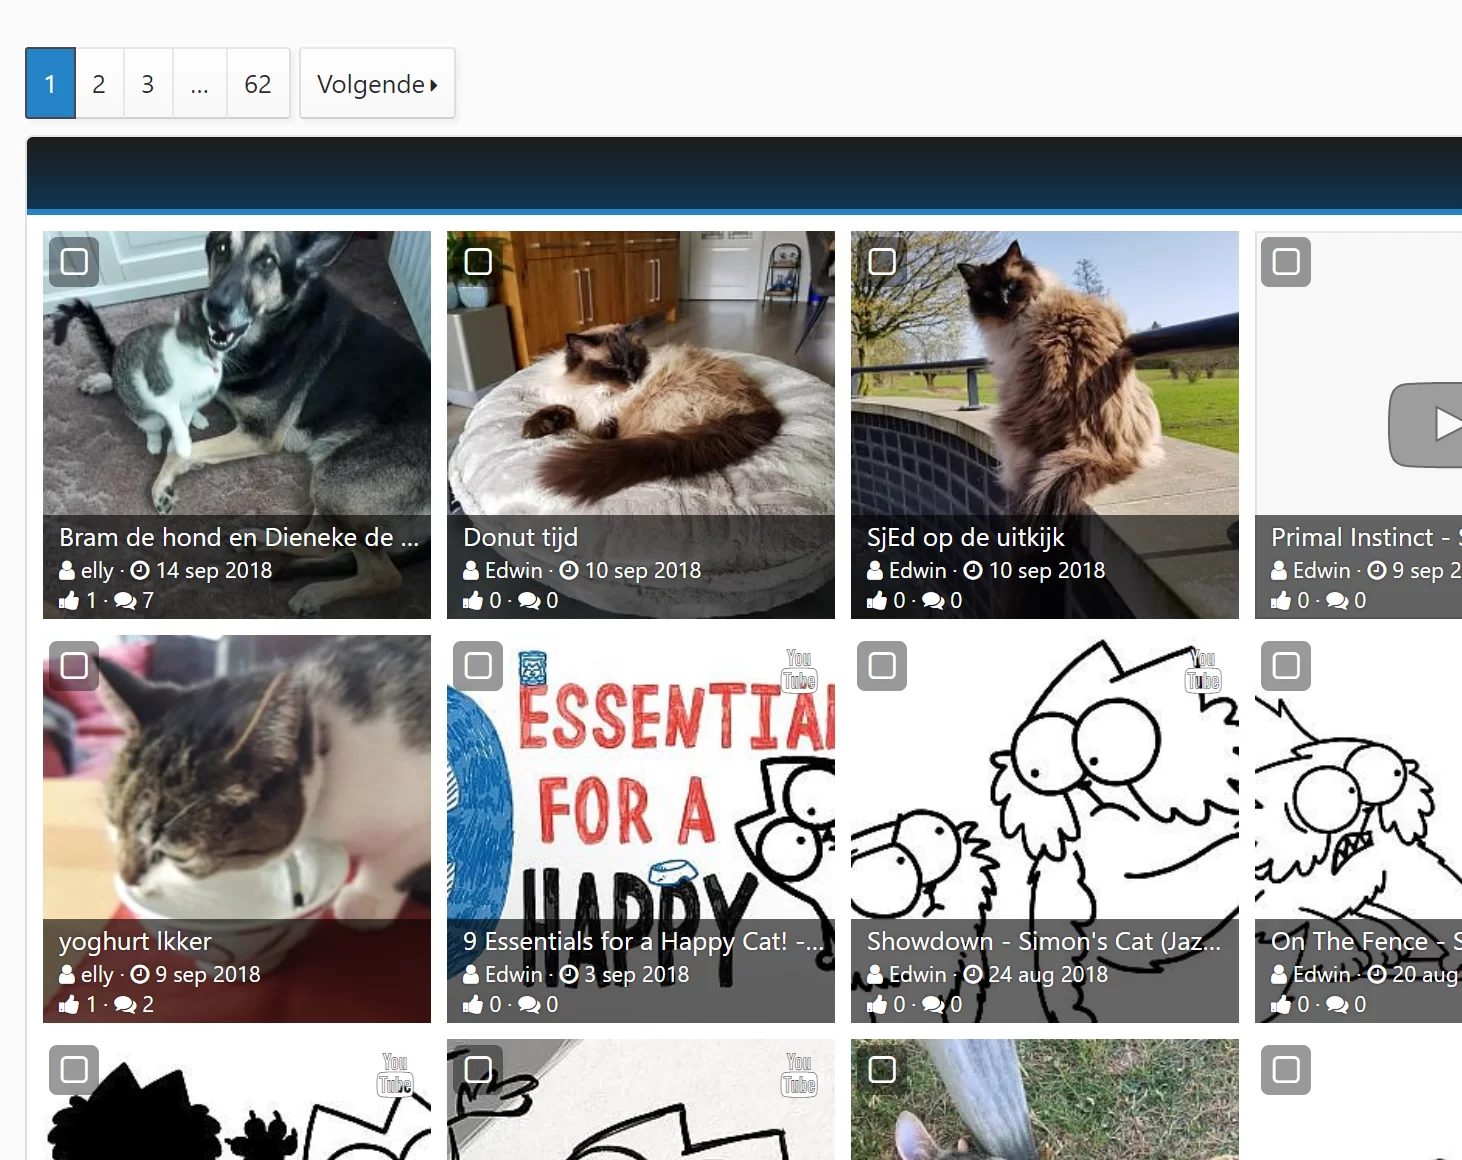Click the user icon beside elly on Bram de hond

pos(67,570)
